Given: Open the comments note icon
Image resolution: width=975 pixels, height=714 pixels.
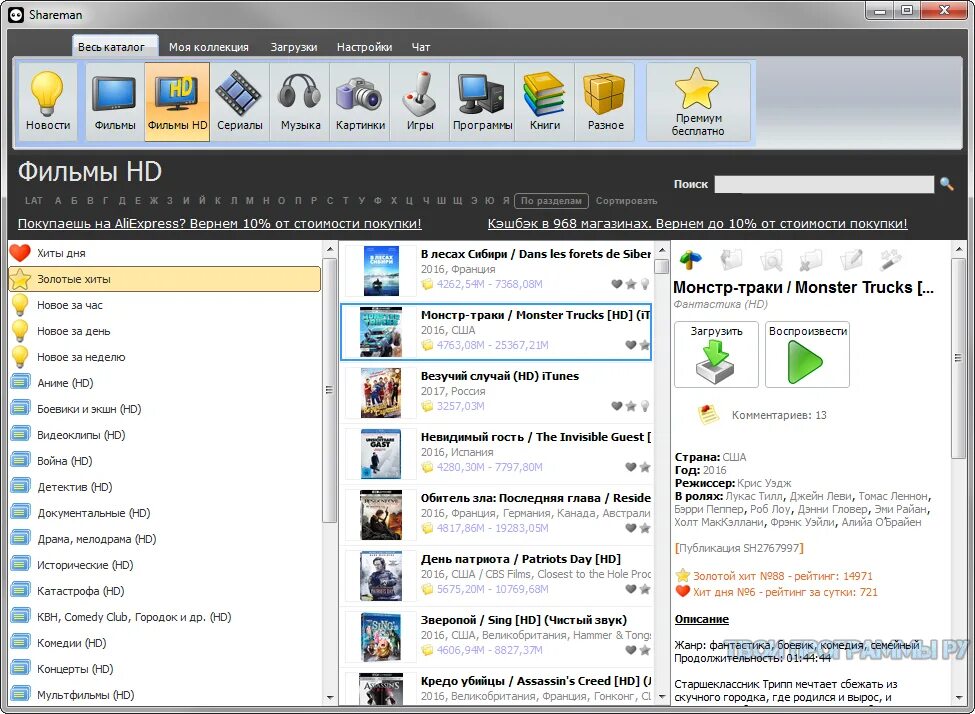Looking at the screenshot, I should 708,414.
